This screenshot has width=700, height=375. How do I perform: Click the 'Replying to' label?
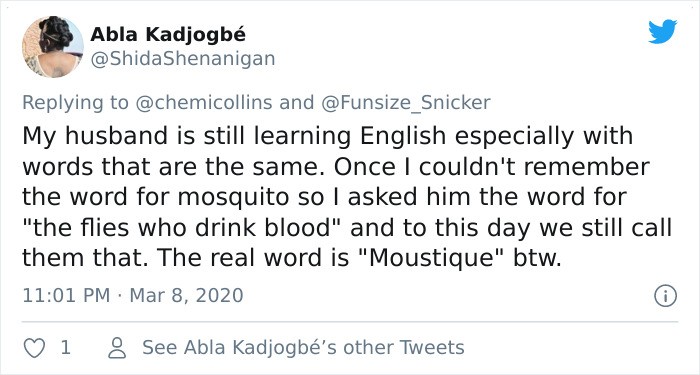(x=75, y=103)
